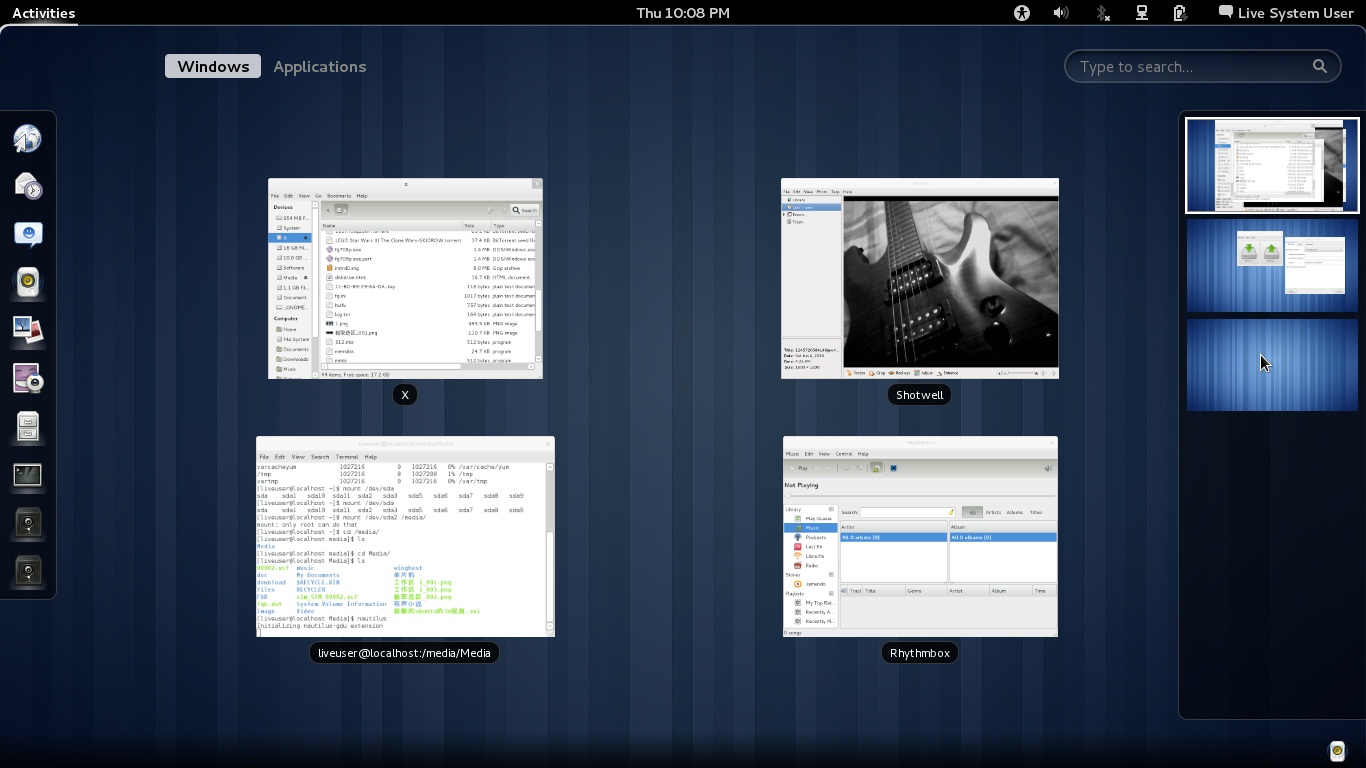Viewport: 1366px width, 768px height.
Task: Open the volume menu in the top bar
Action: click(x=1061, y=13)
